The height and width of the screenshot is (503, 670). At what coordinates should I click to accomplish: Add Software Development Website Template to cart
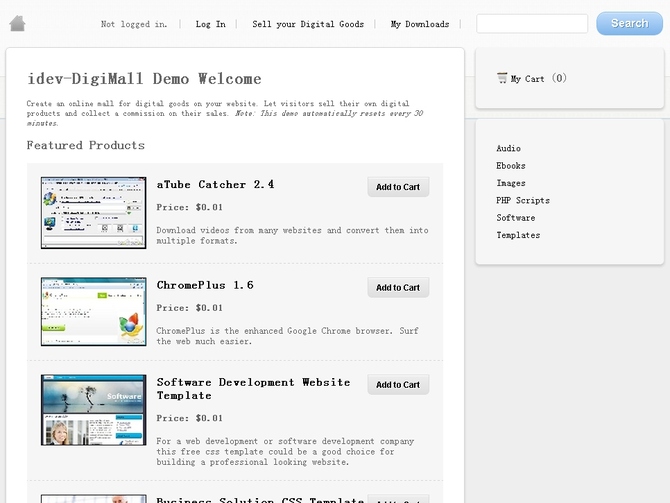[398, 385]
